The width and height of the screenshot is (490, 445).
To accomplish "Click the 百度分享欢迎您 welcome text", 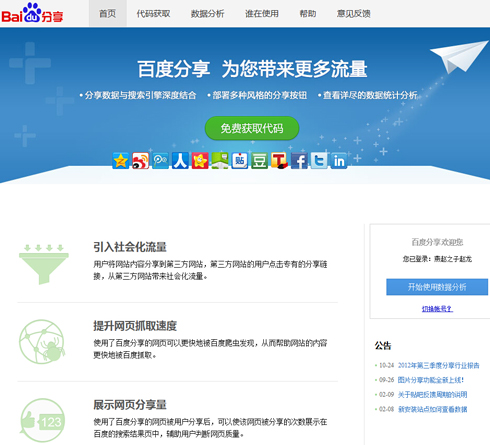I will (437, 242).
